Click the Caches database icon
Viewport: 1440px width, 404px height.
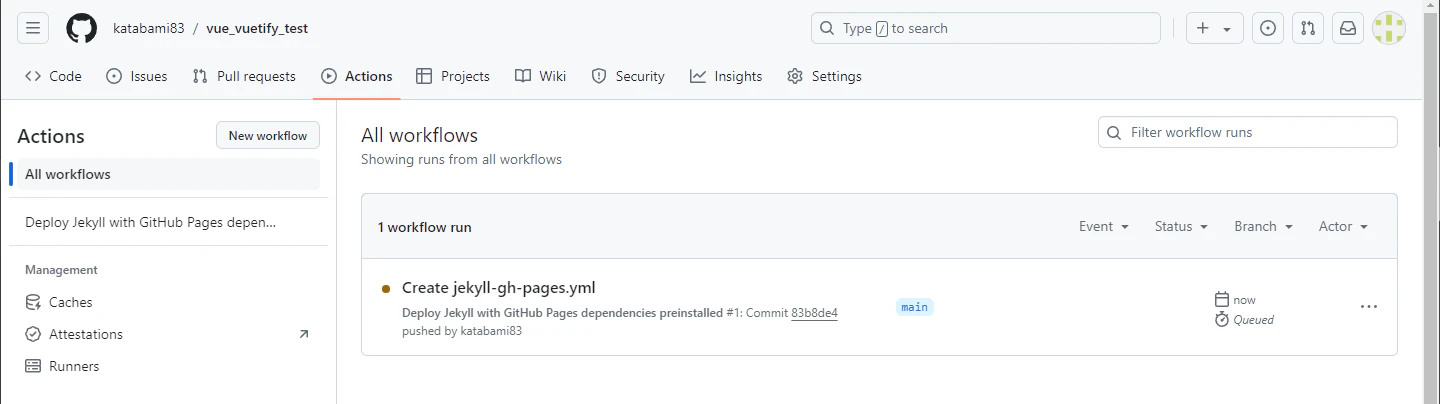tap(33, 302)
